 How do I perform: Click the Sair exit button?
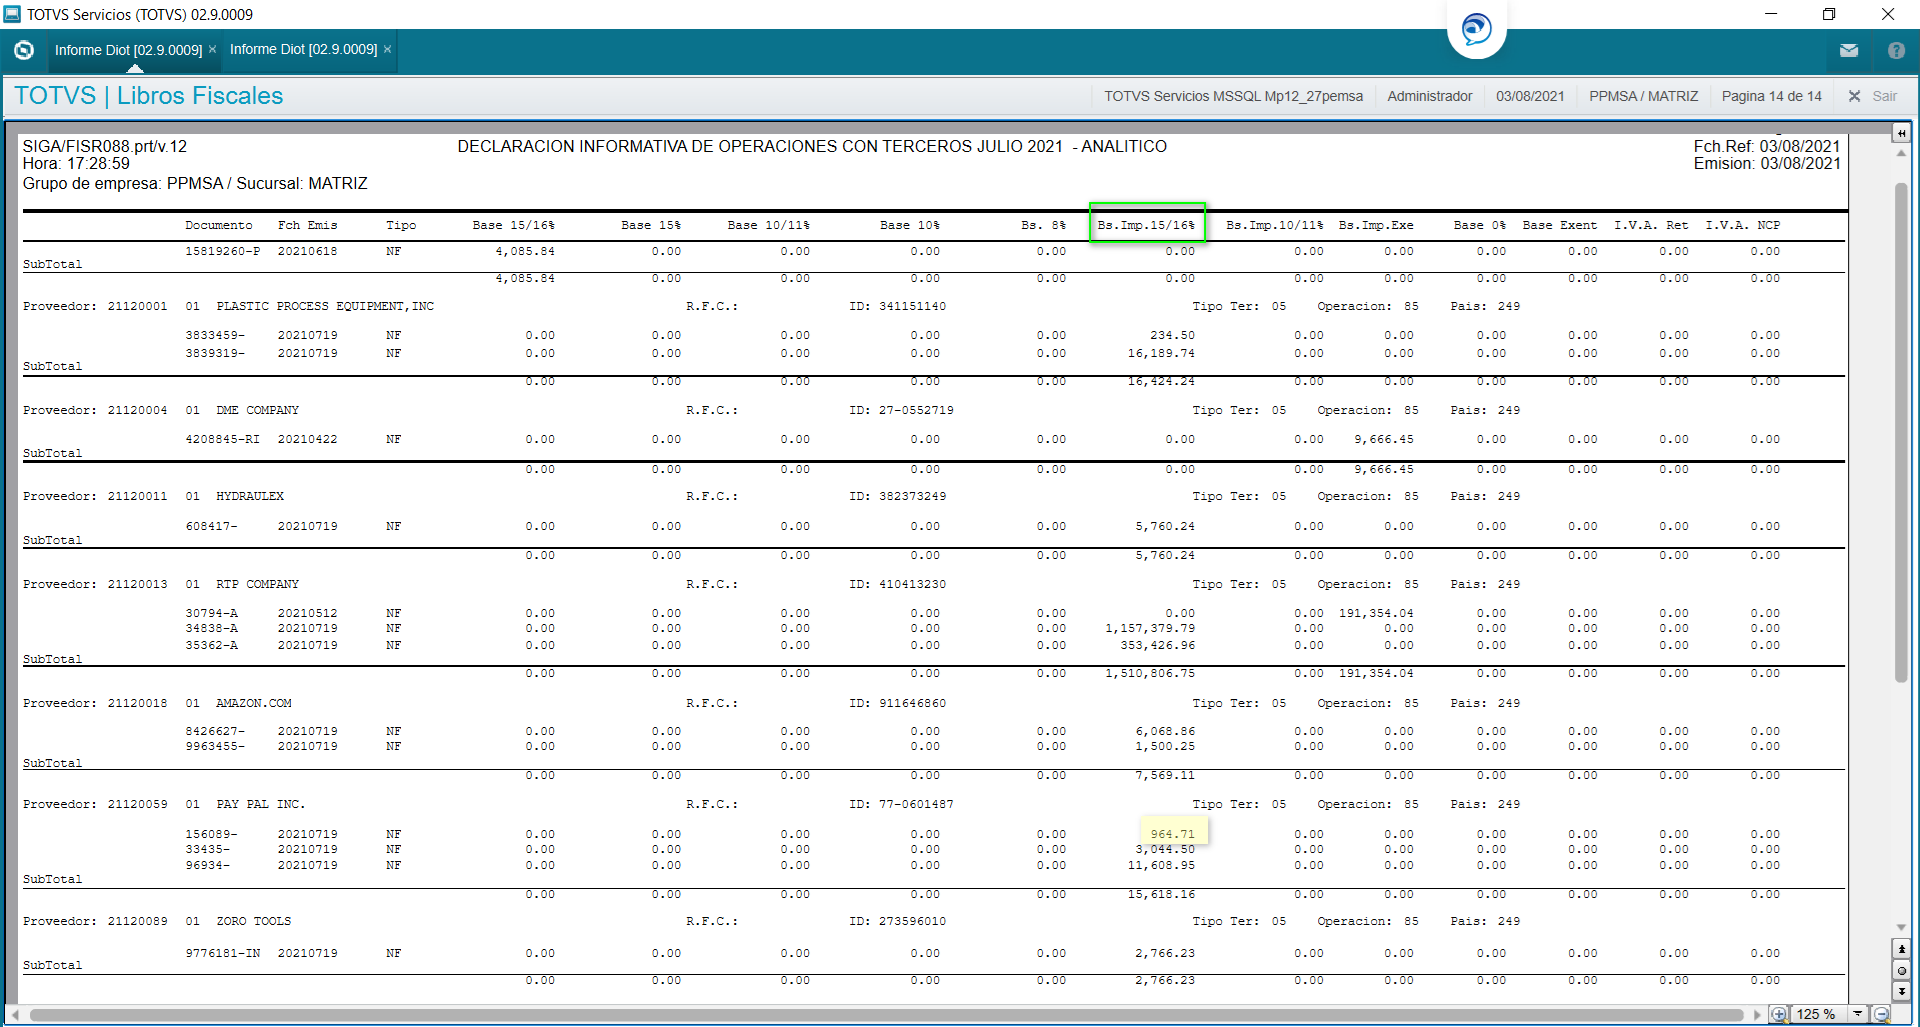[1873, 96]
